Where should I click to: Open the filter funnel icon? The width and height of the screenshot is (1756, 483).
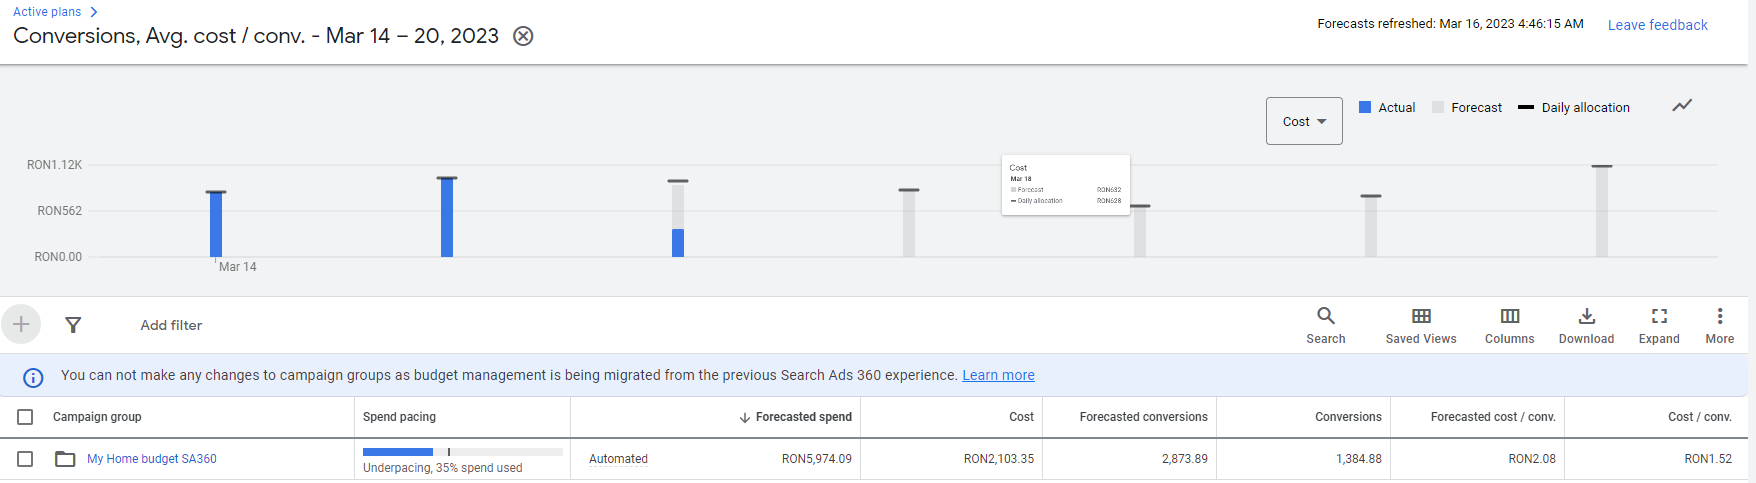[x=73, y=325]
